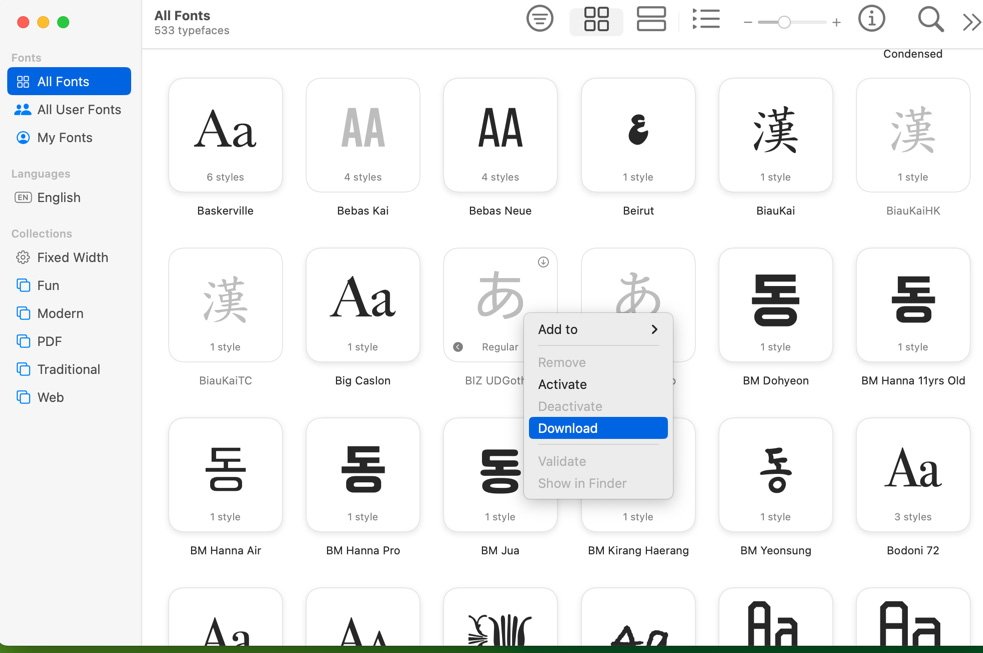The width and height of the screenshot is (983, 653).
Task: Switch to samples view layout
Action: pos(651,19)
